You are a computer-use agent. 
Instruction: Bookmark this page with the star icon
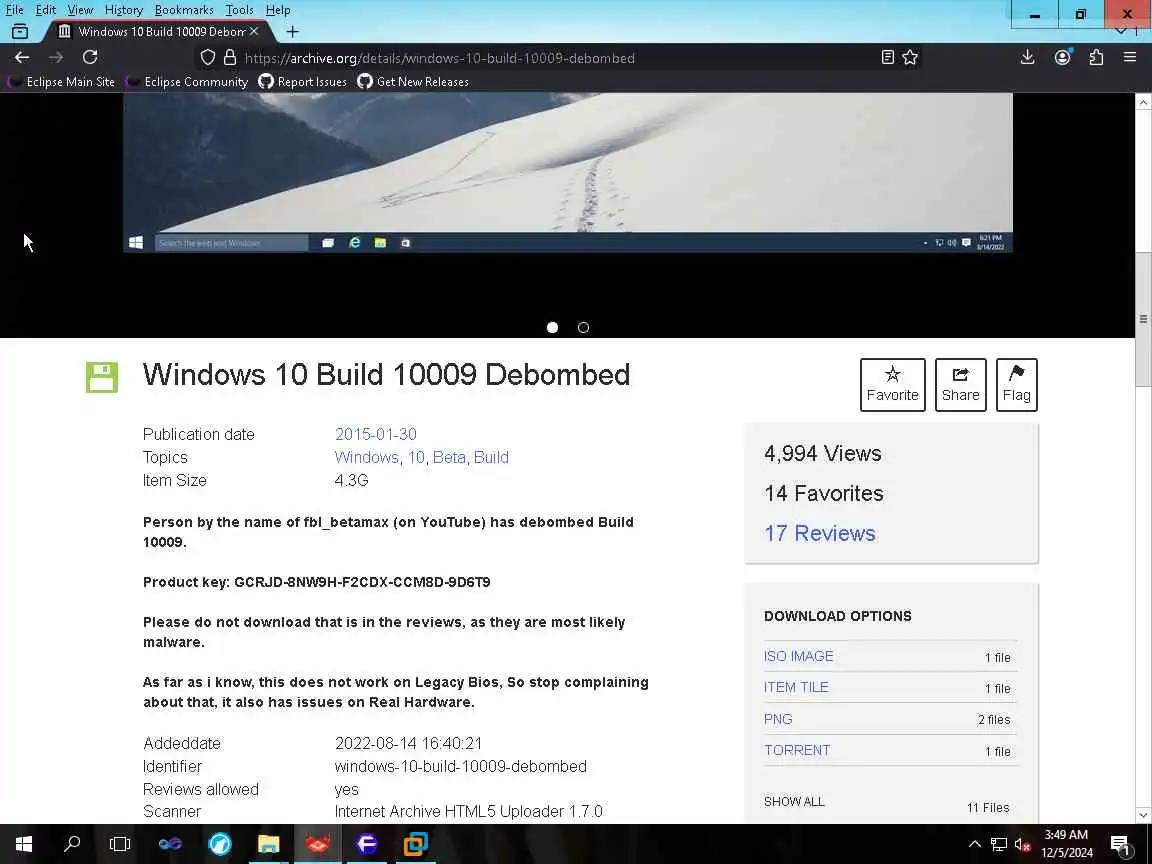coord(910,57)
